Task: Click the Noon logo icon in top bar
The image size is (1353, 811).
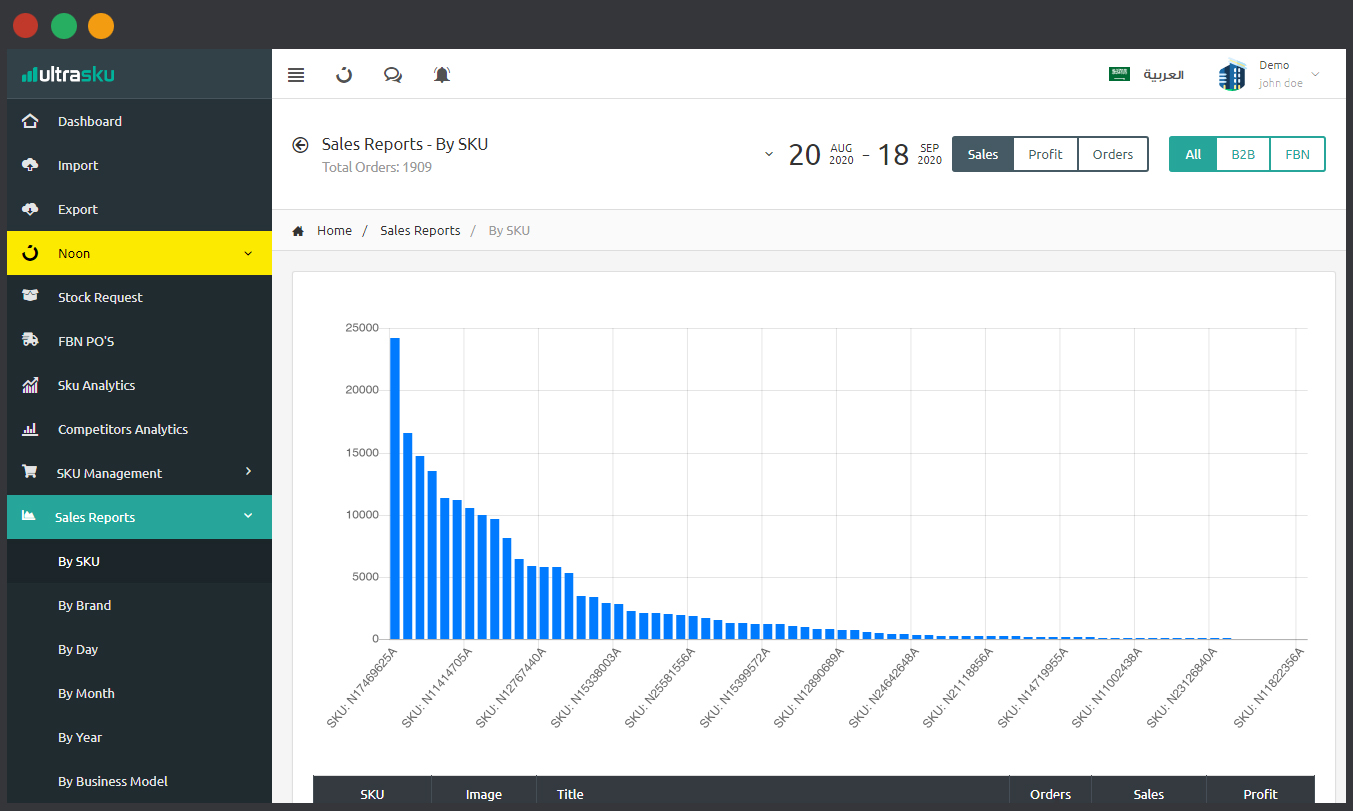Action: pyautogui.click(x=344, y=75)
